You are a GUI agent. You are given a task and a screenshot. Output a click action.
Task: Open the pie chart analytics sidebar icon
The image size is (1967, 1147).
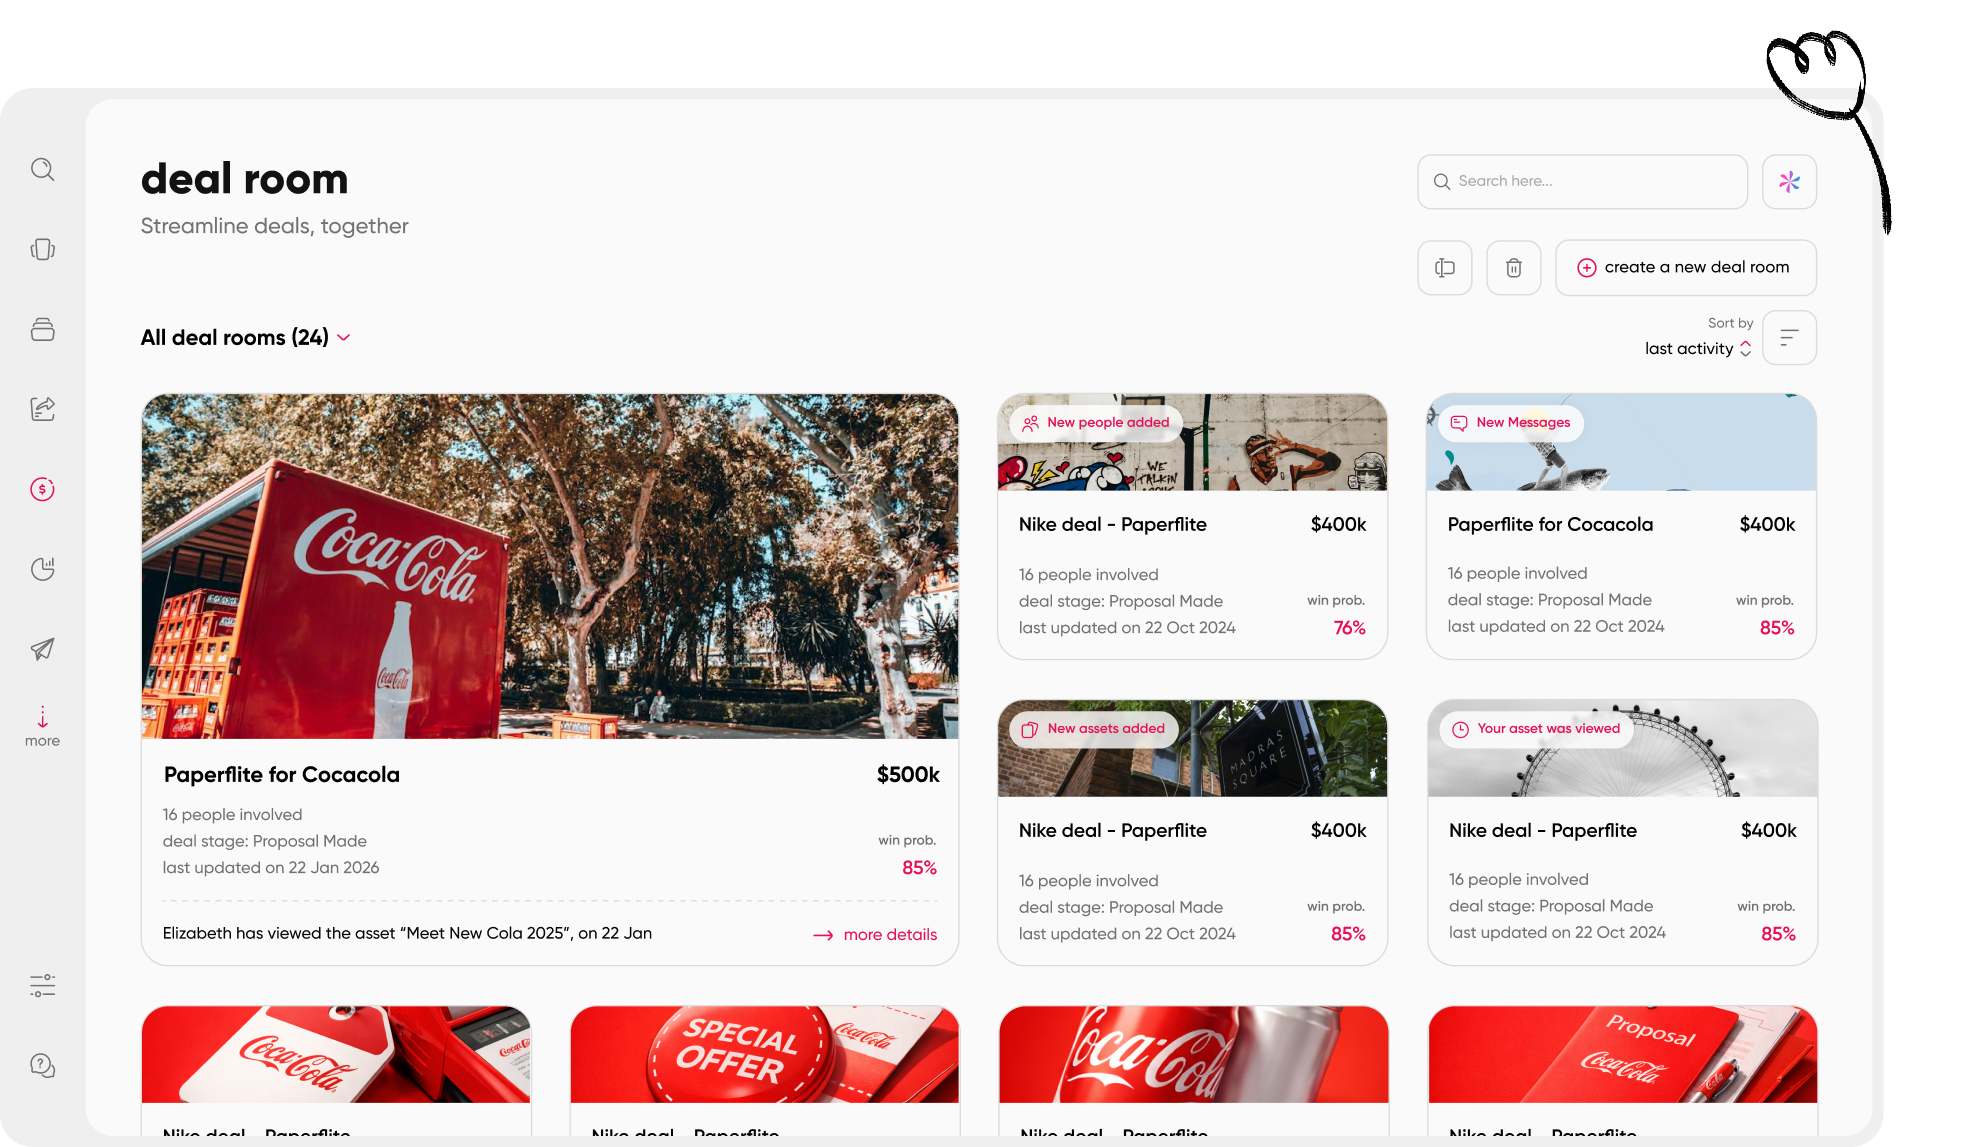coord(42,569)
